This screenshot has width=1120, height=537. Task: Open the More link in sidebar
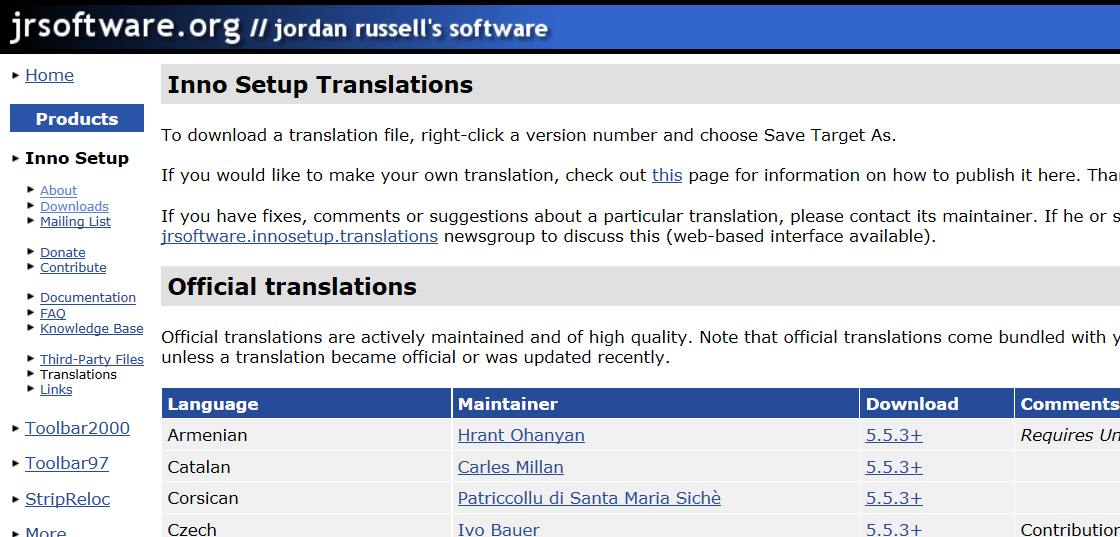click(x=46, y=532)
